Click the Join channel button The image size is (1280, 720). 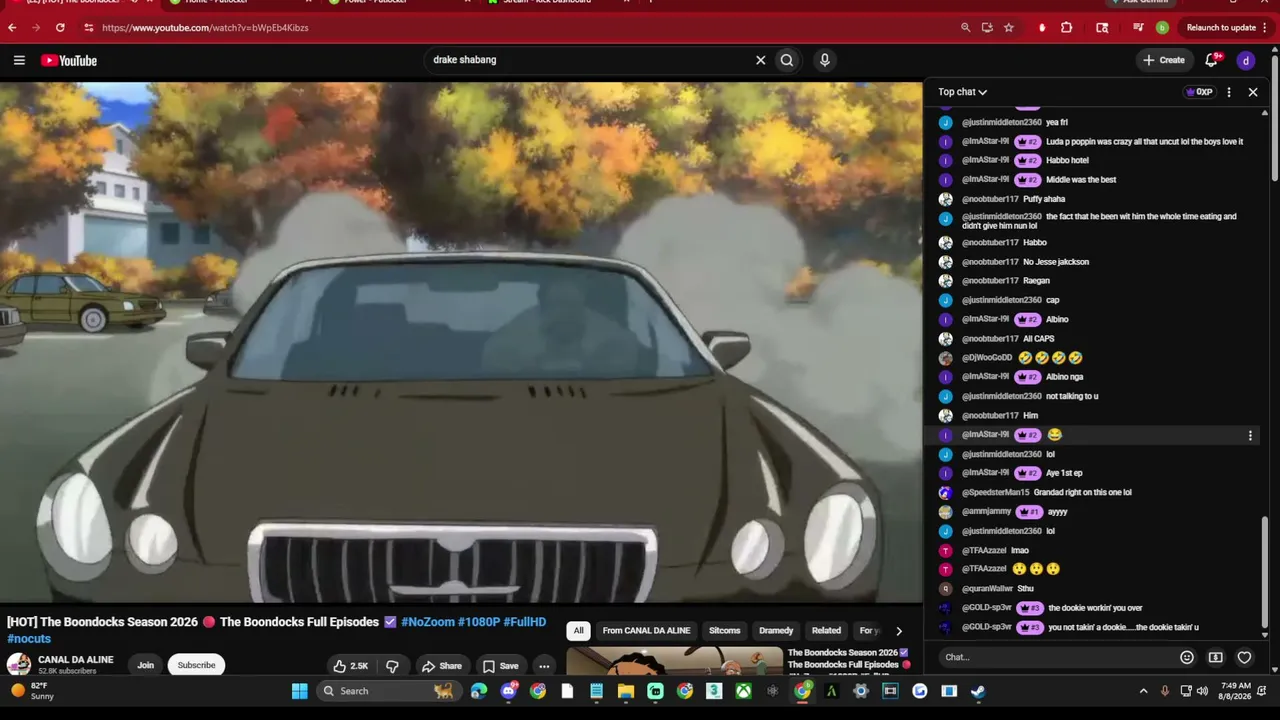tap(146, 666)
